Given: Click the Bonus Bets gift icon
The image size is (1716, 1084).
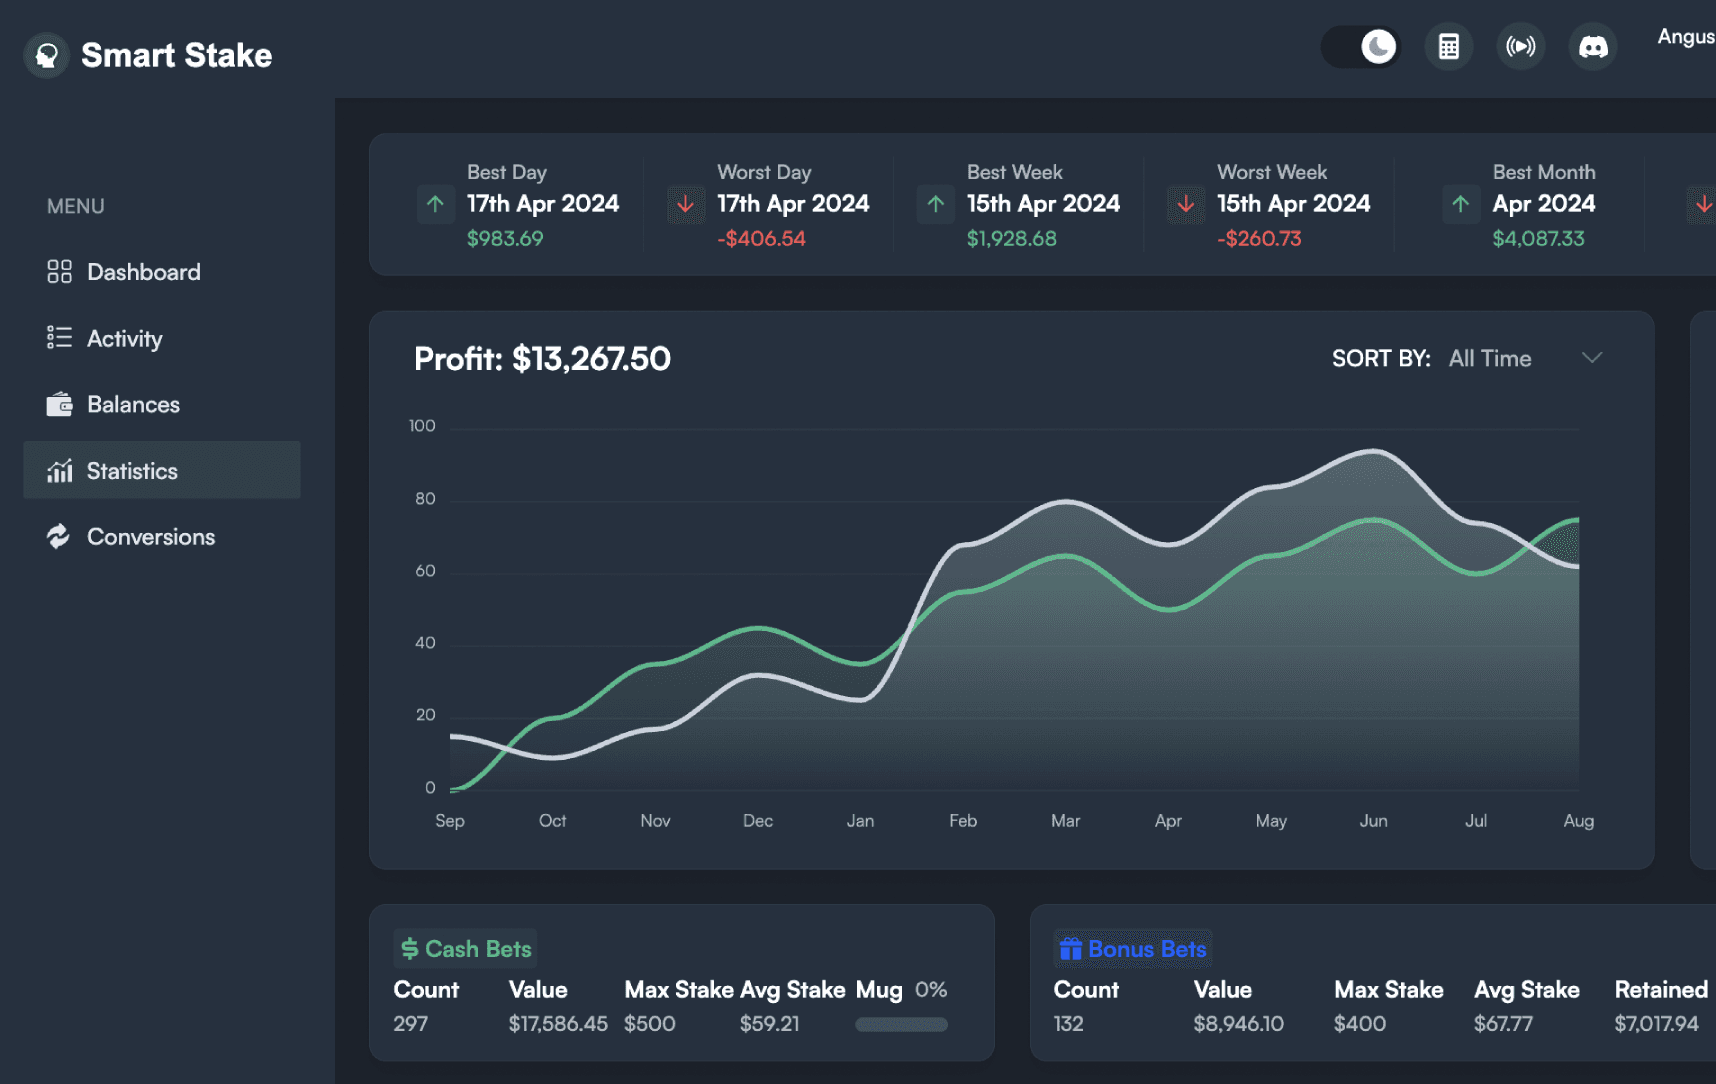Looking at the screenshot, I should pos(1071,949).
